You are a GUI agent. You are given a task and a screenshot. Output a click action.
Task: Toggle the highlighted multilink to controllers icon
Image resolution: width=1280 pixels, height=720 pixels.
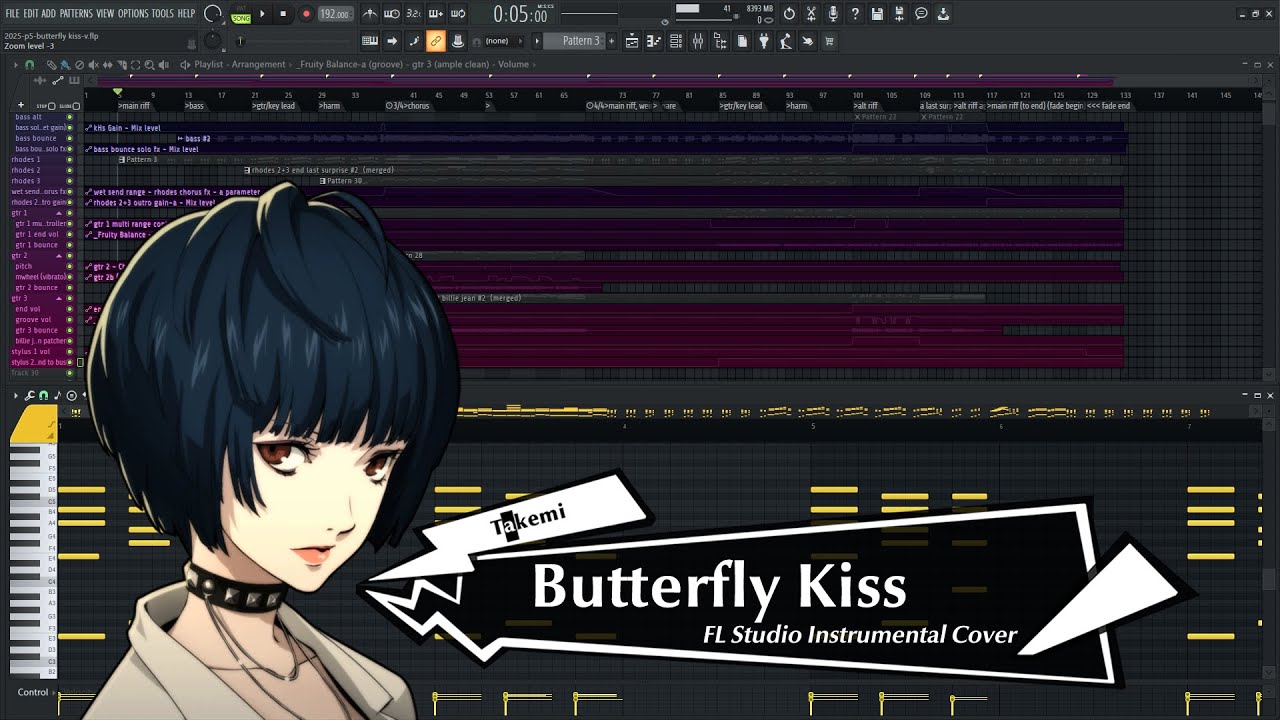coord(436,41)
